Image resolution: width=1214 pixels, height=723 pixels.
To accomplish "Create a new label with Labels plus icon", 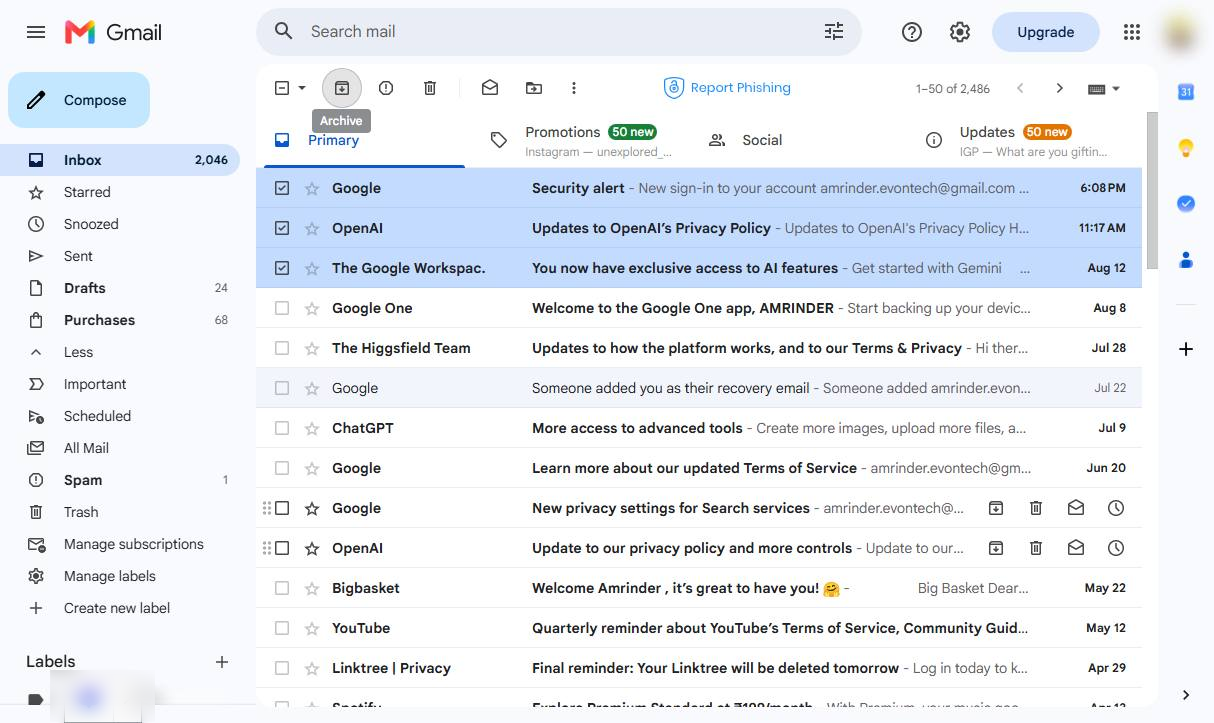I will [222, 662].
